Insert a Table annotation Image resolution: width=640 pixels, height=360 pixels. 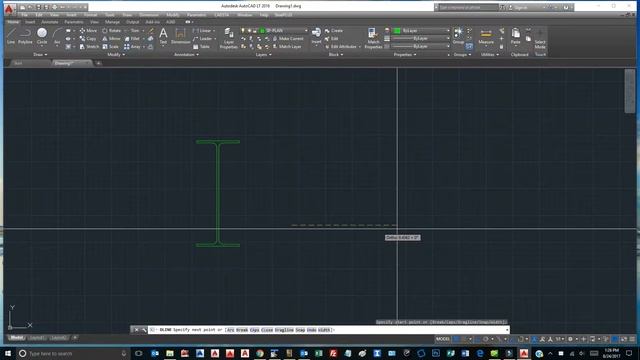click(201, 47)
